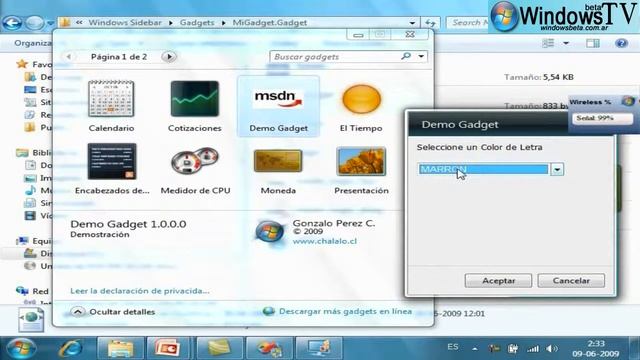Click the Explorer Back navigation button

tap(12, 23)
